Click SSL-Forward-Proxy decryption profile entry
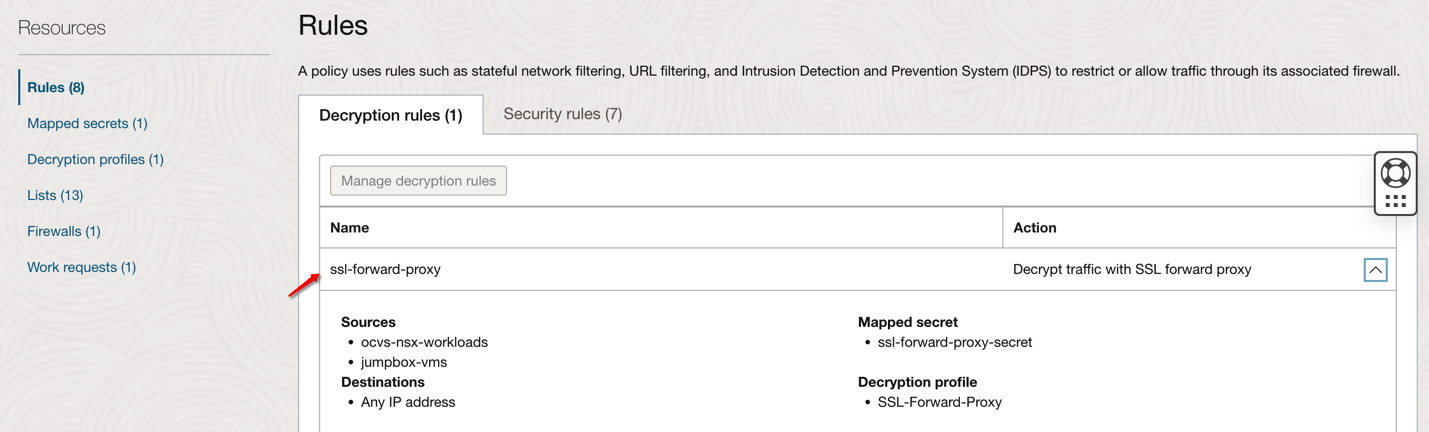 point(940,402)
